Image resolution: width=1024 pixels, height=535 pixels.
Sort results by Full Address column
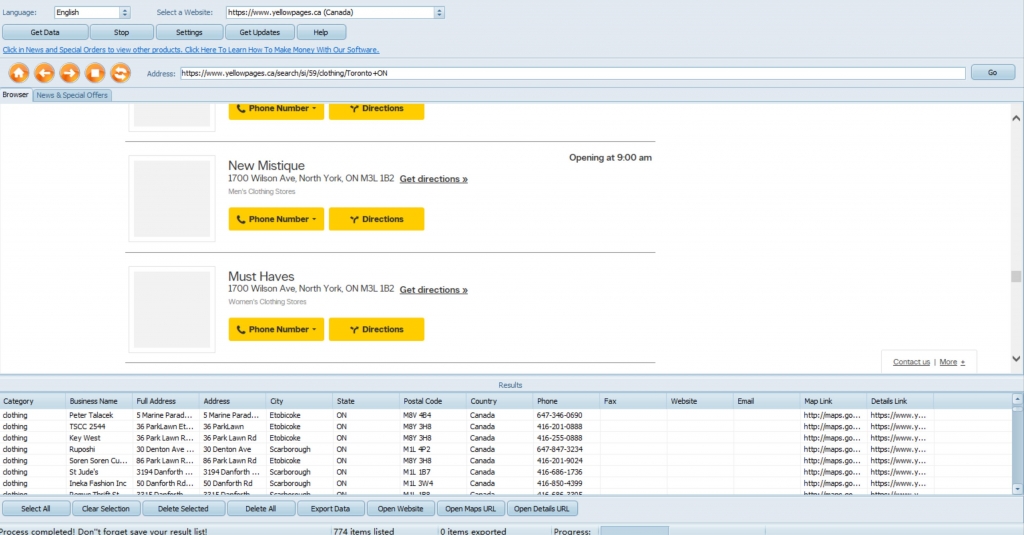167,401
